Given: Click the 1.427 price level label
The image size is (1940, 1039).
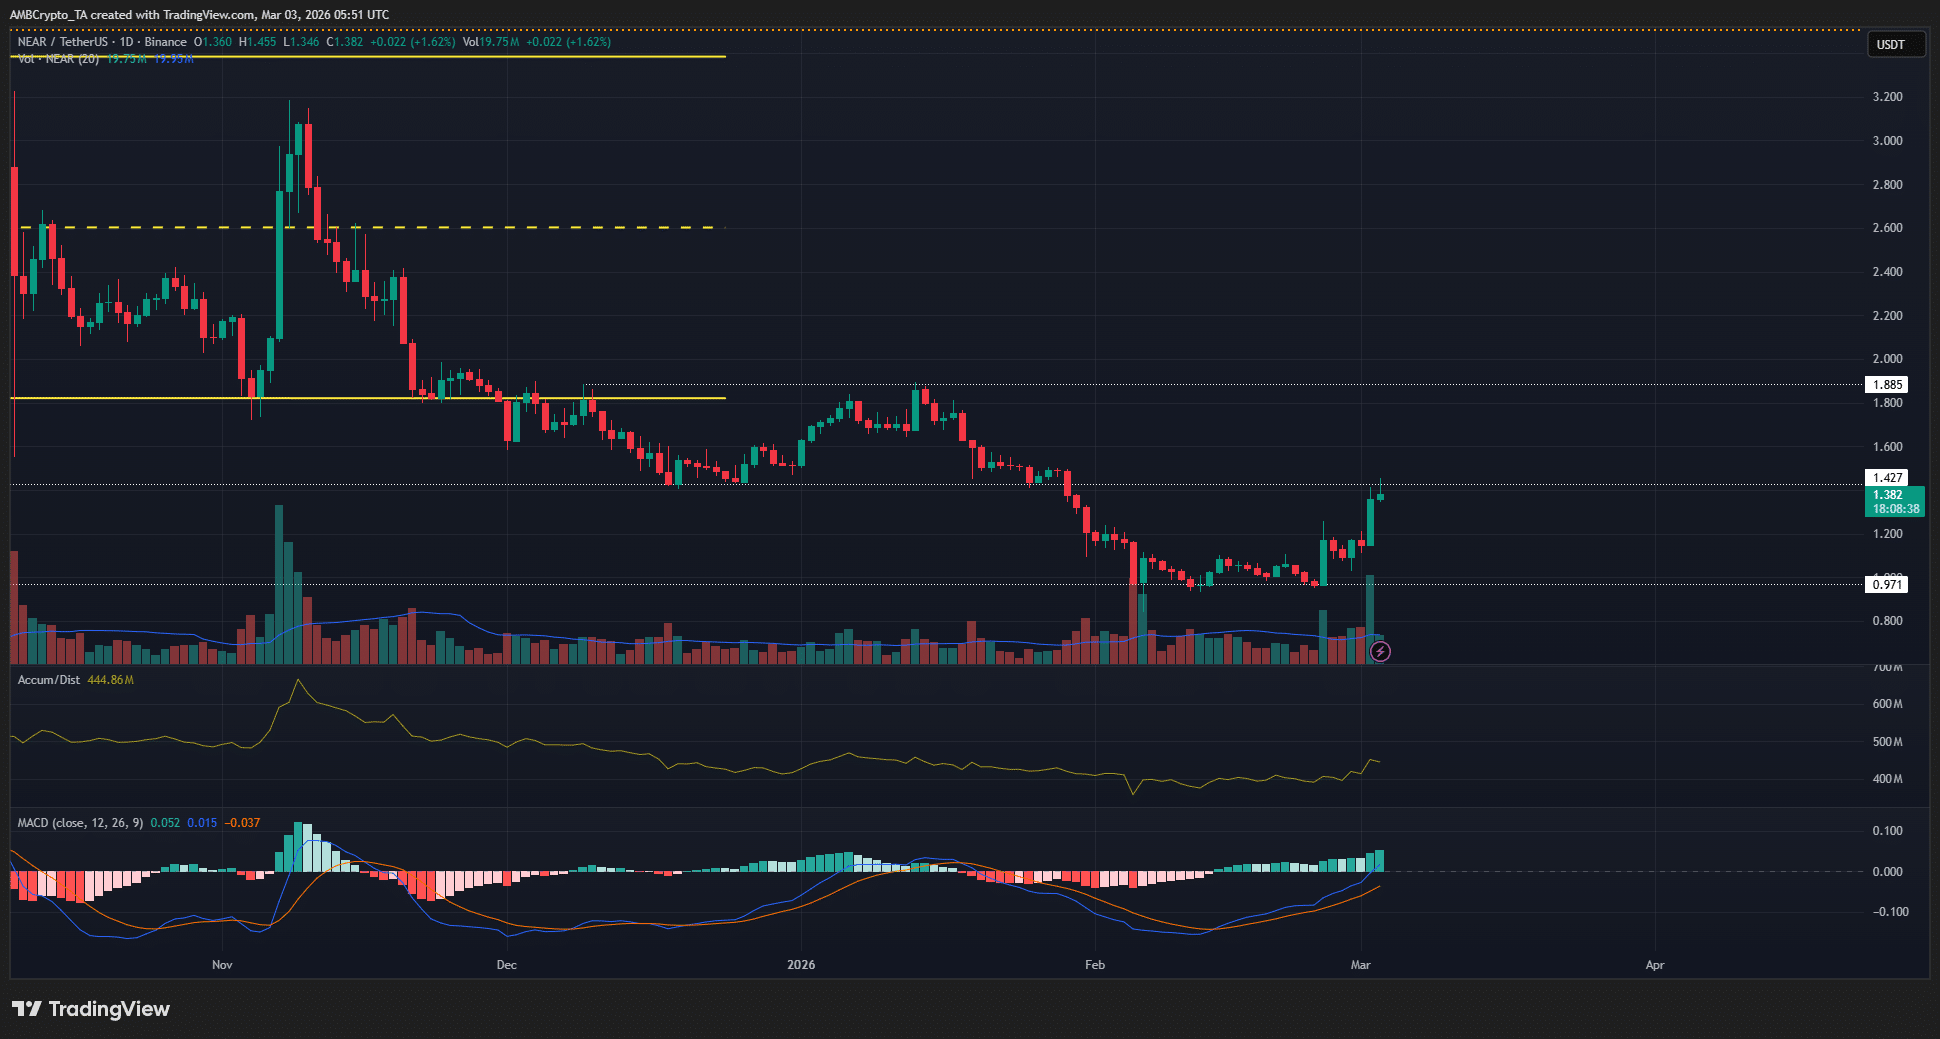Looking at the screenshot, I should tap(1887, 478).
